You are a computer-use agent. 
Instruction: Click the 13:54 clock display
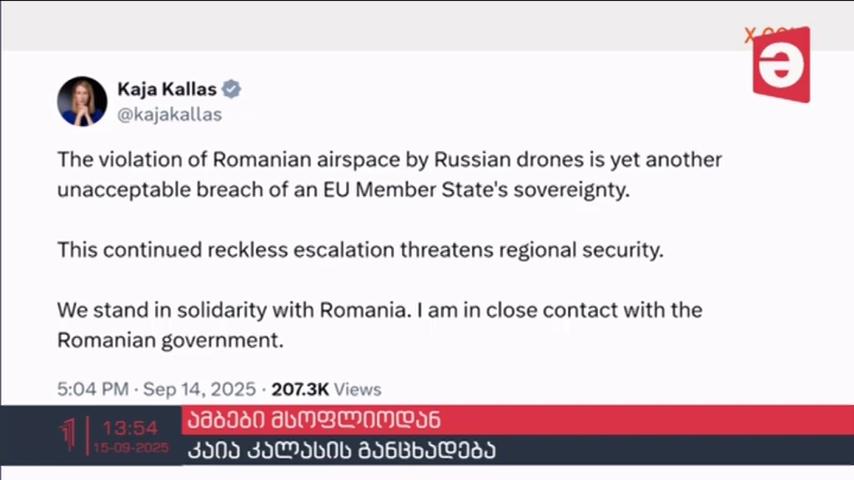[130, 428]
